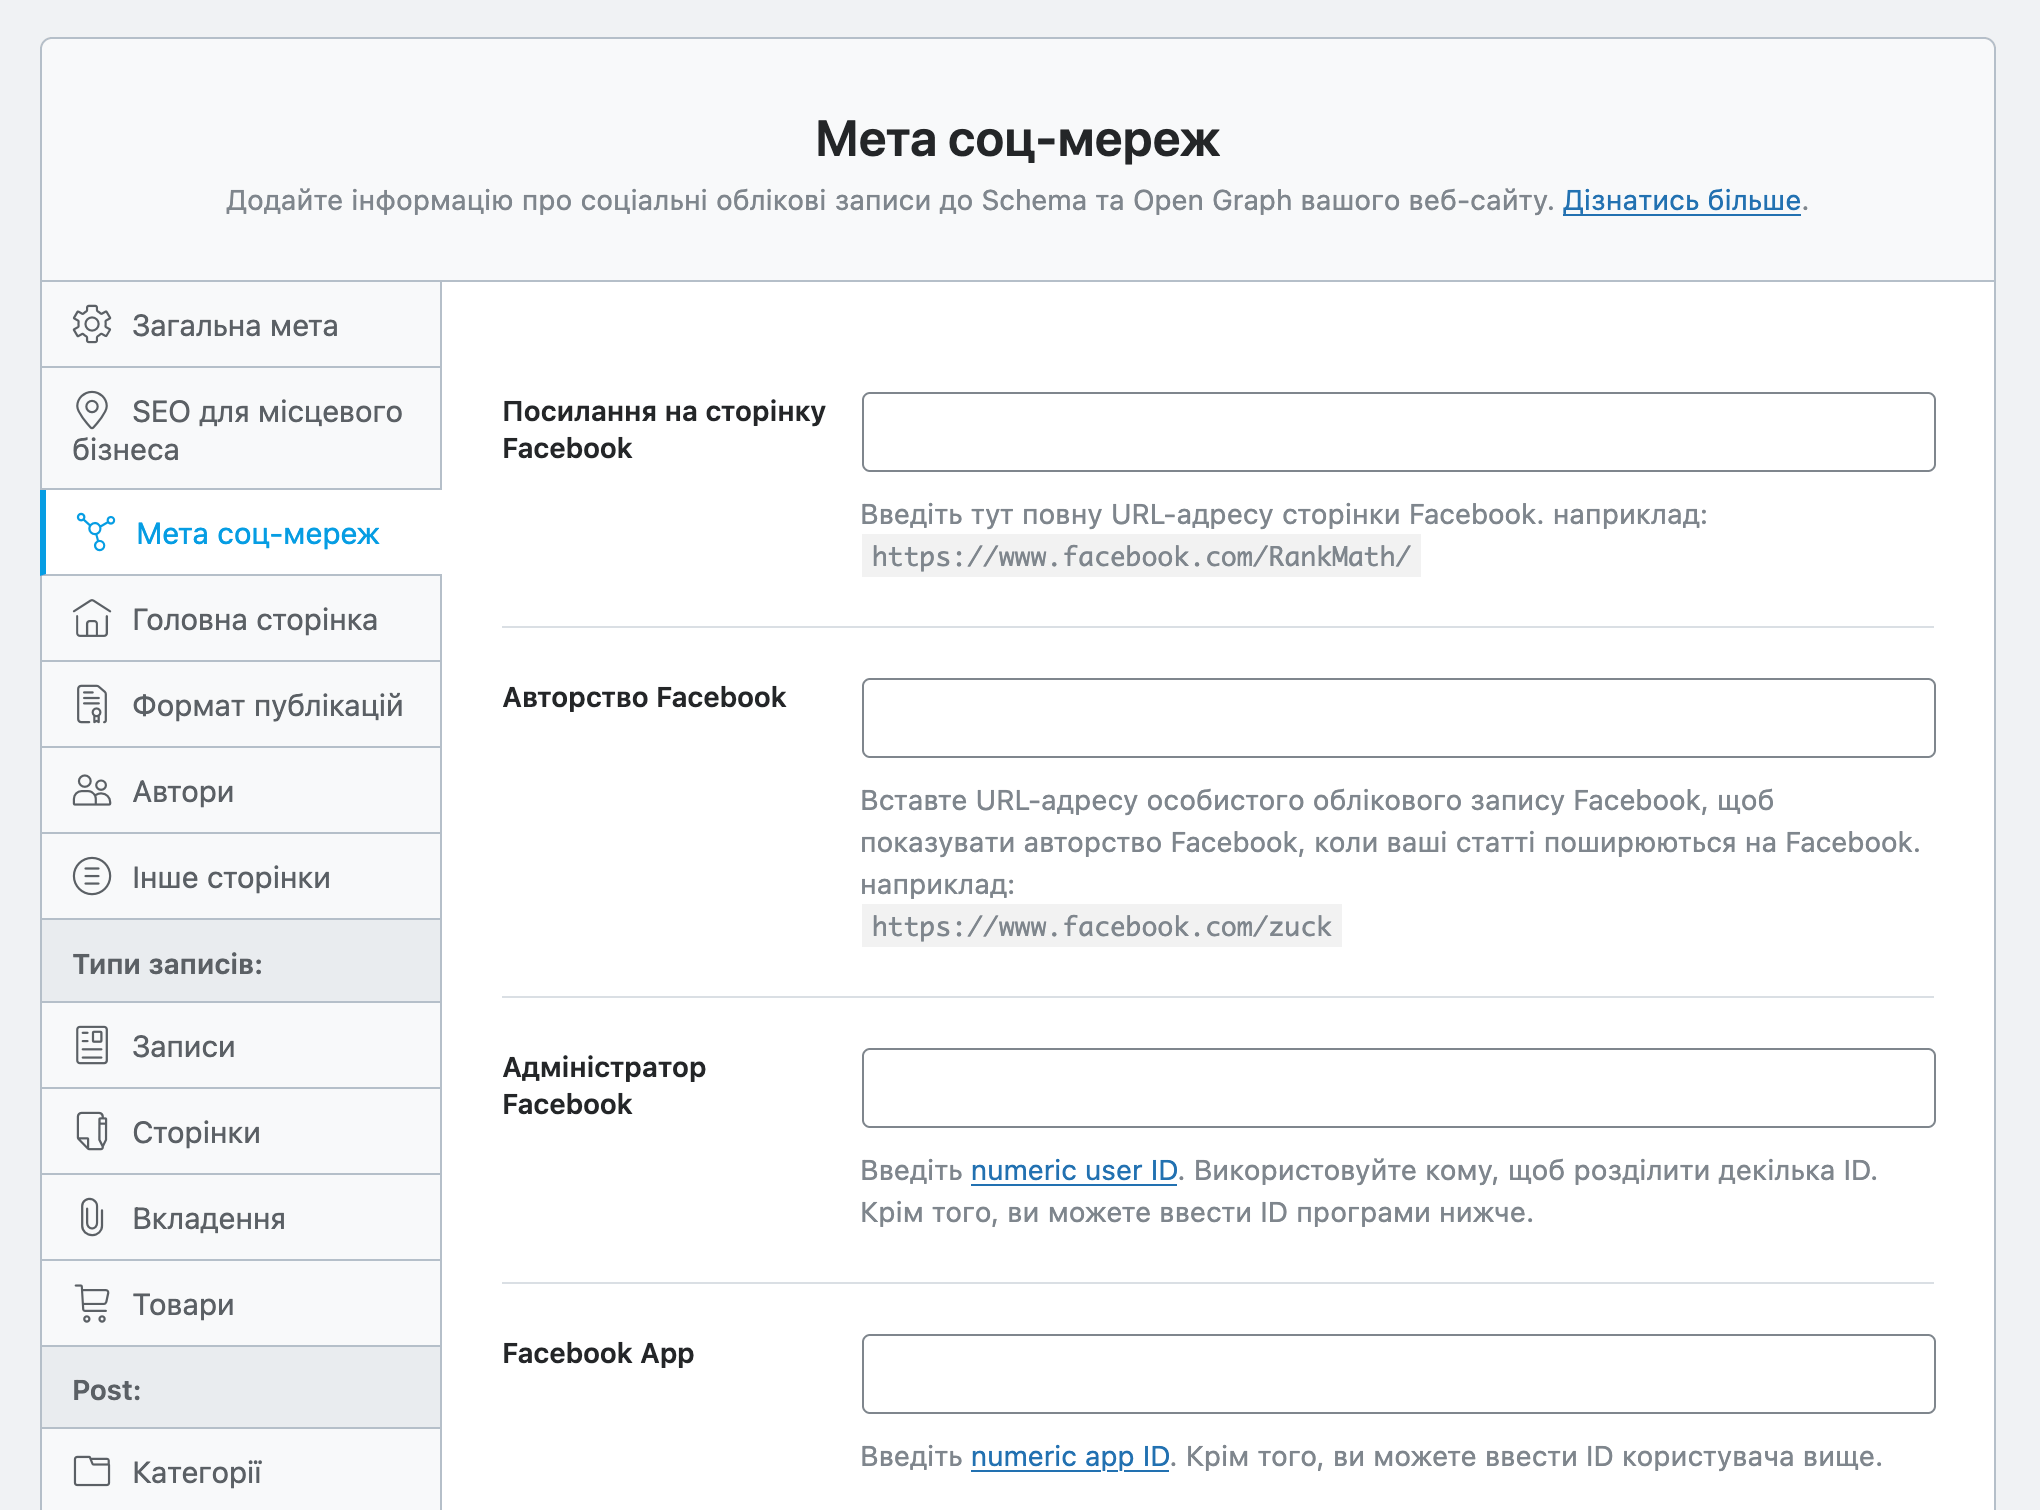2040x1510 pixels.
Task: Click the location pin icon for local SEO
Action: [92, 410]
